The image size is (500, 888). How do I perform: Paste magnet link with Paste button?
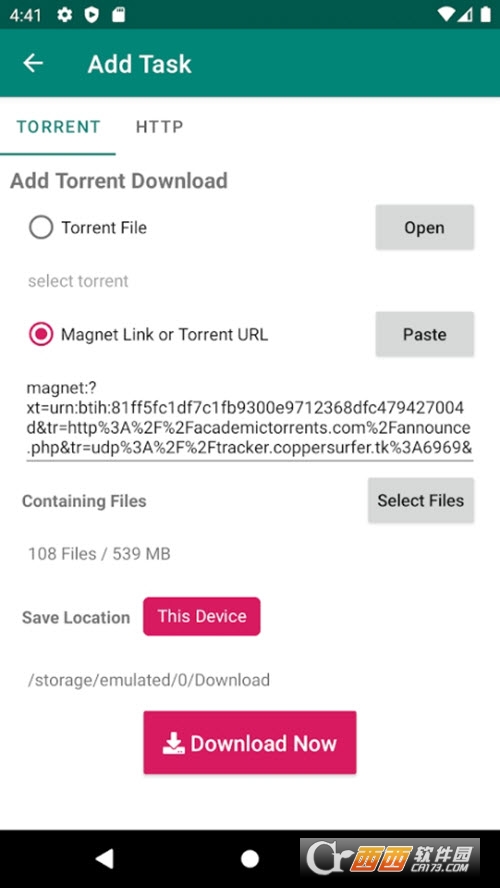425,334
